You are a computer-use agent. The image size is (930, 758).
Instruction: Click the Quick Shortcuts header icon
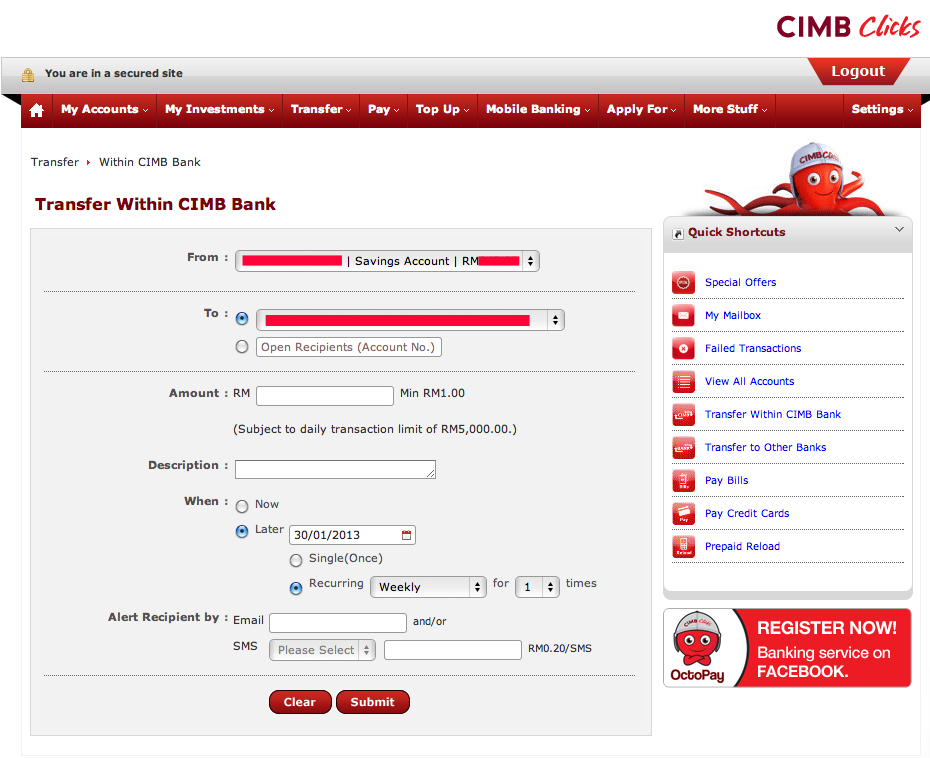click(678, 234)
